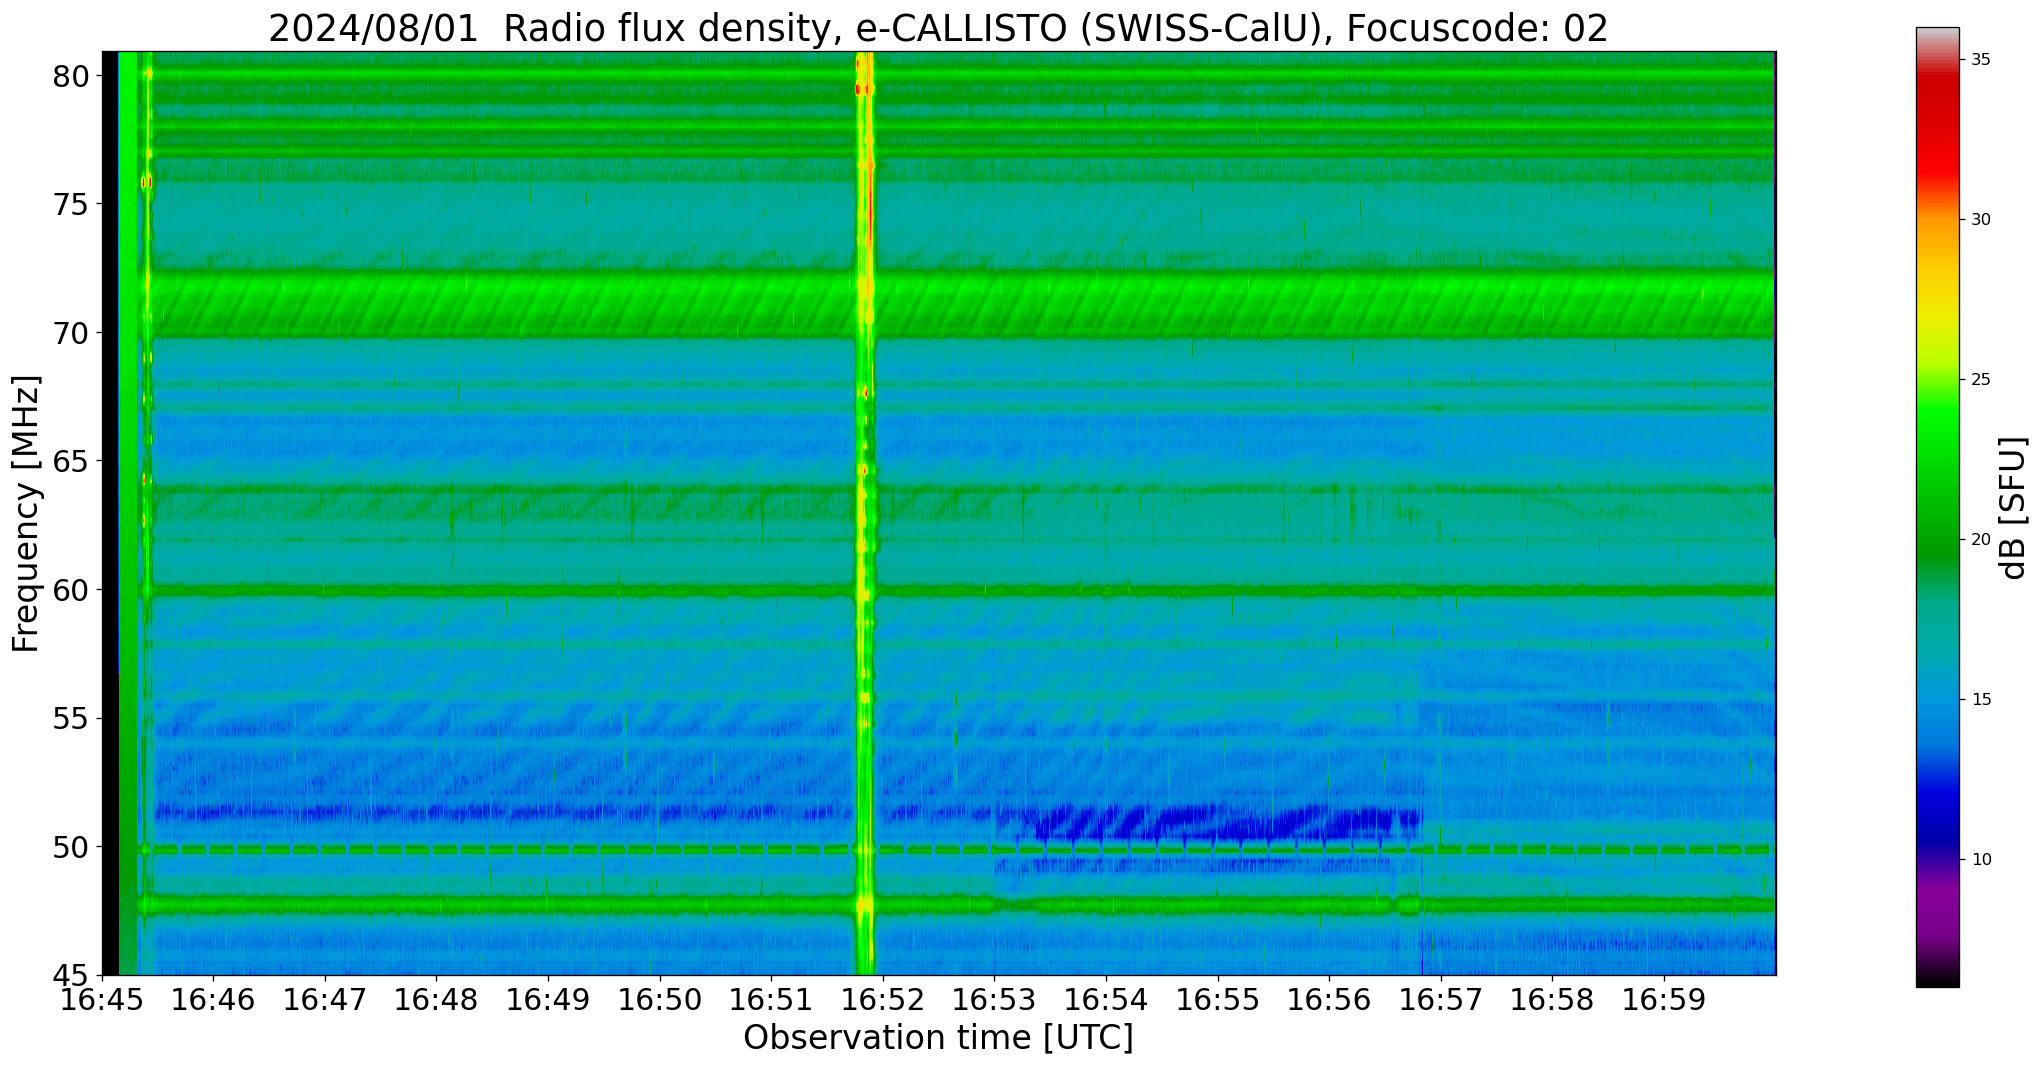Click the 16:50 time tick label
The image size is (2043, 1067).
pyautogui.click(x=659, y=1000)
